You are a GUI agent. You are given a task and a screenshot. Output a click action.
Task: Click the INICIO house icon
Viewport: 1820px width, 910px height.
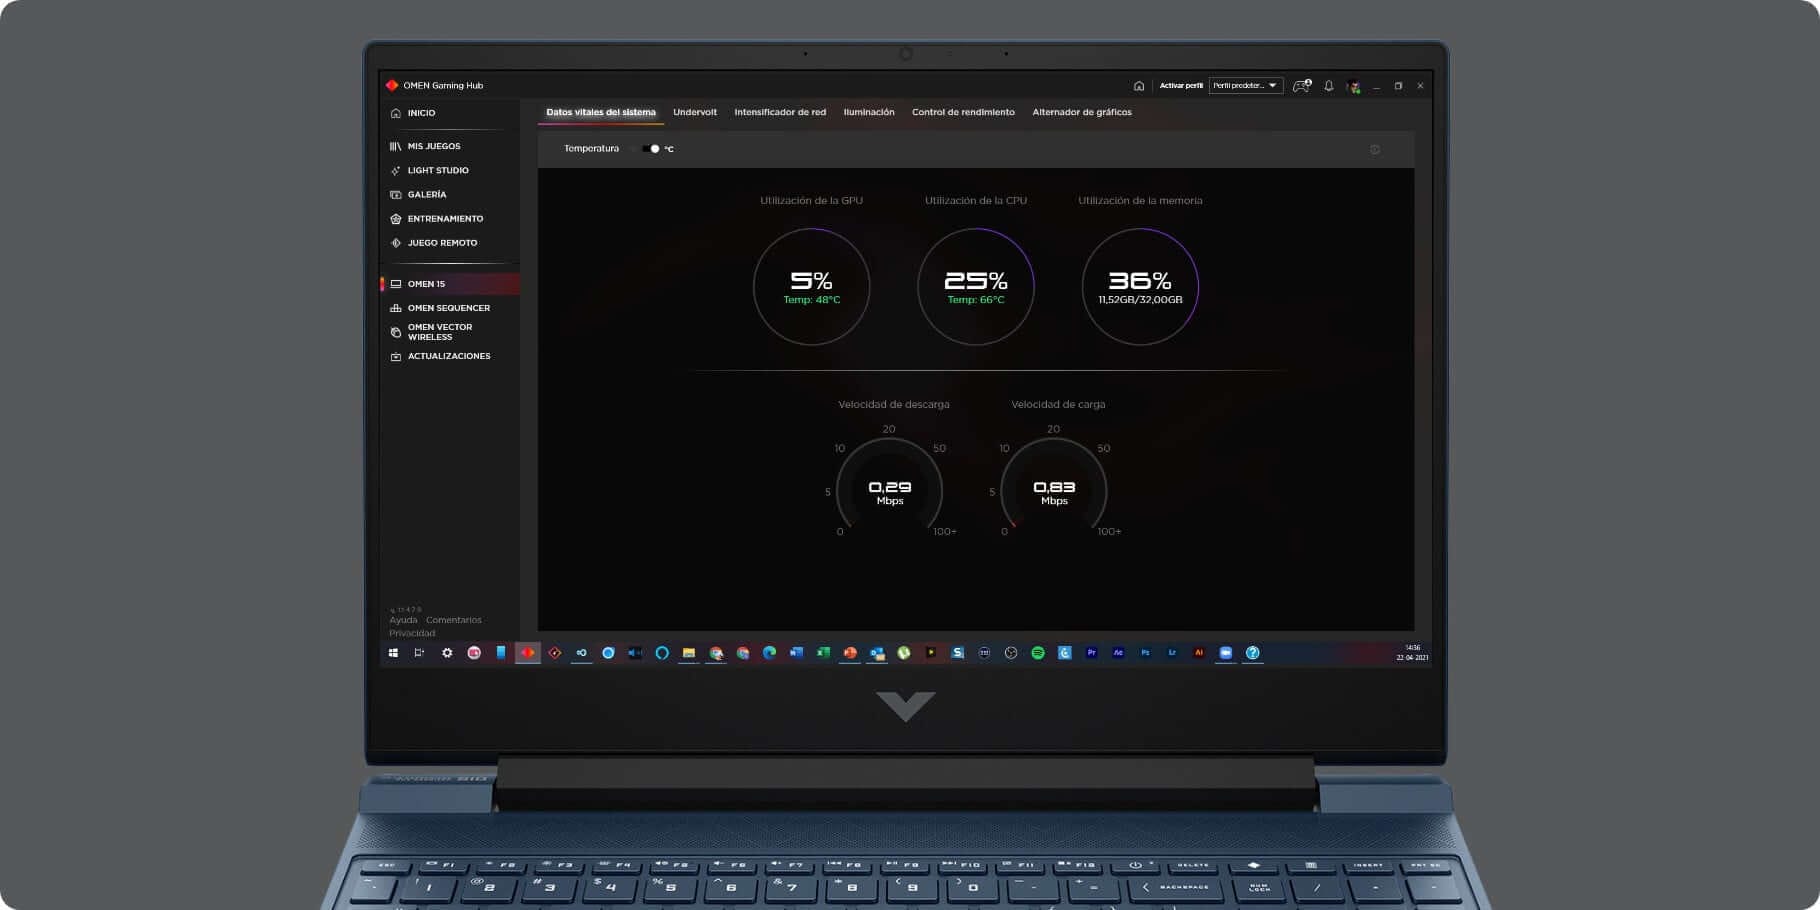396,113
